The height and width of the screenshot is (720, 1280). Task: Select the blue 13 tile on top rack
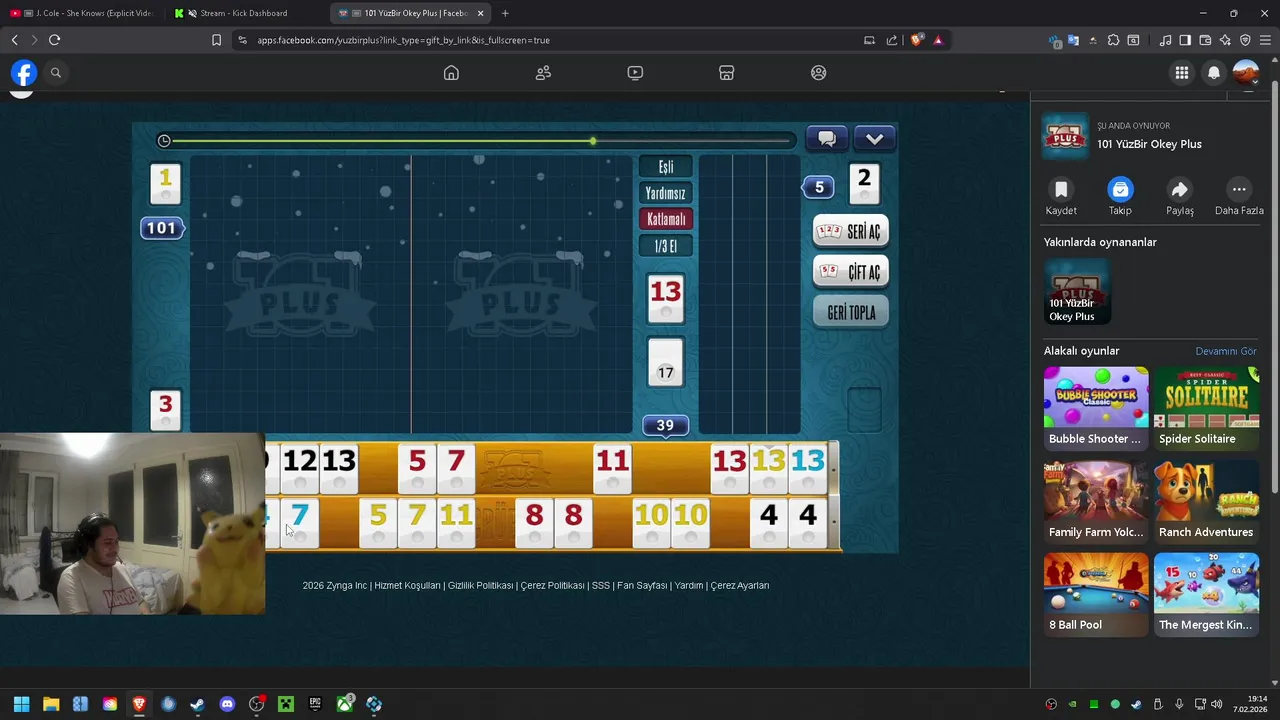tap(808, 468)
